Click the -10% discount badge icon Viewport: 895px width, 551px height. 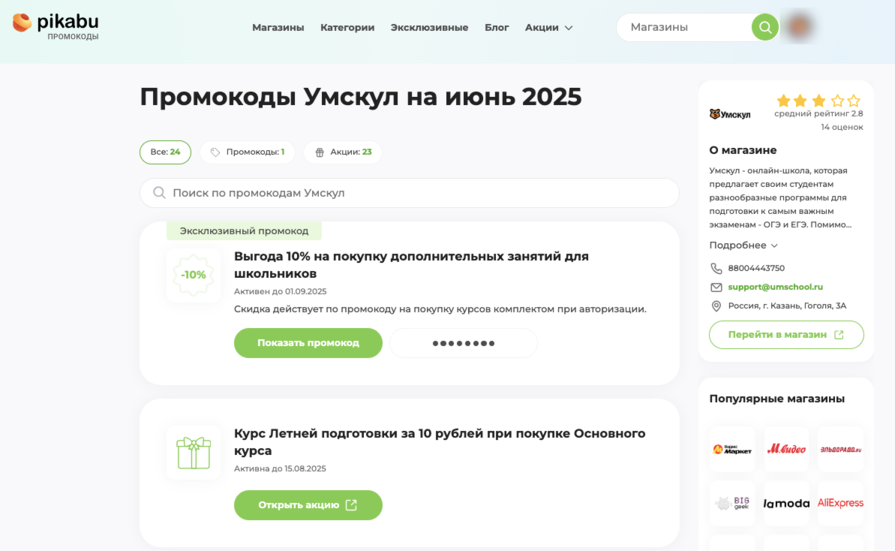(193, 275)
